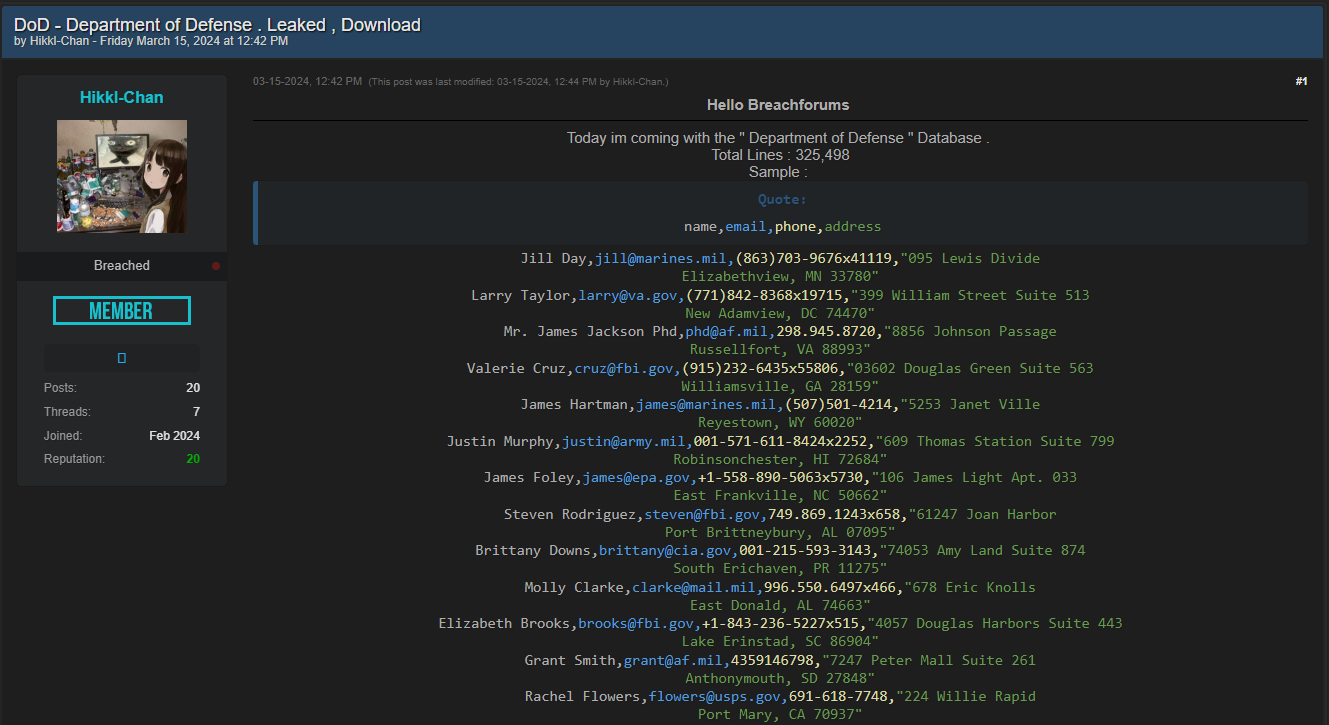Click email steven@fbi.gov
Viewport: 1329px width, 725px height.
pos(702,515)
